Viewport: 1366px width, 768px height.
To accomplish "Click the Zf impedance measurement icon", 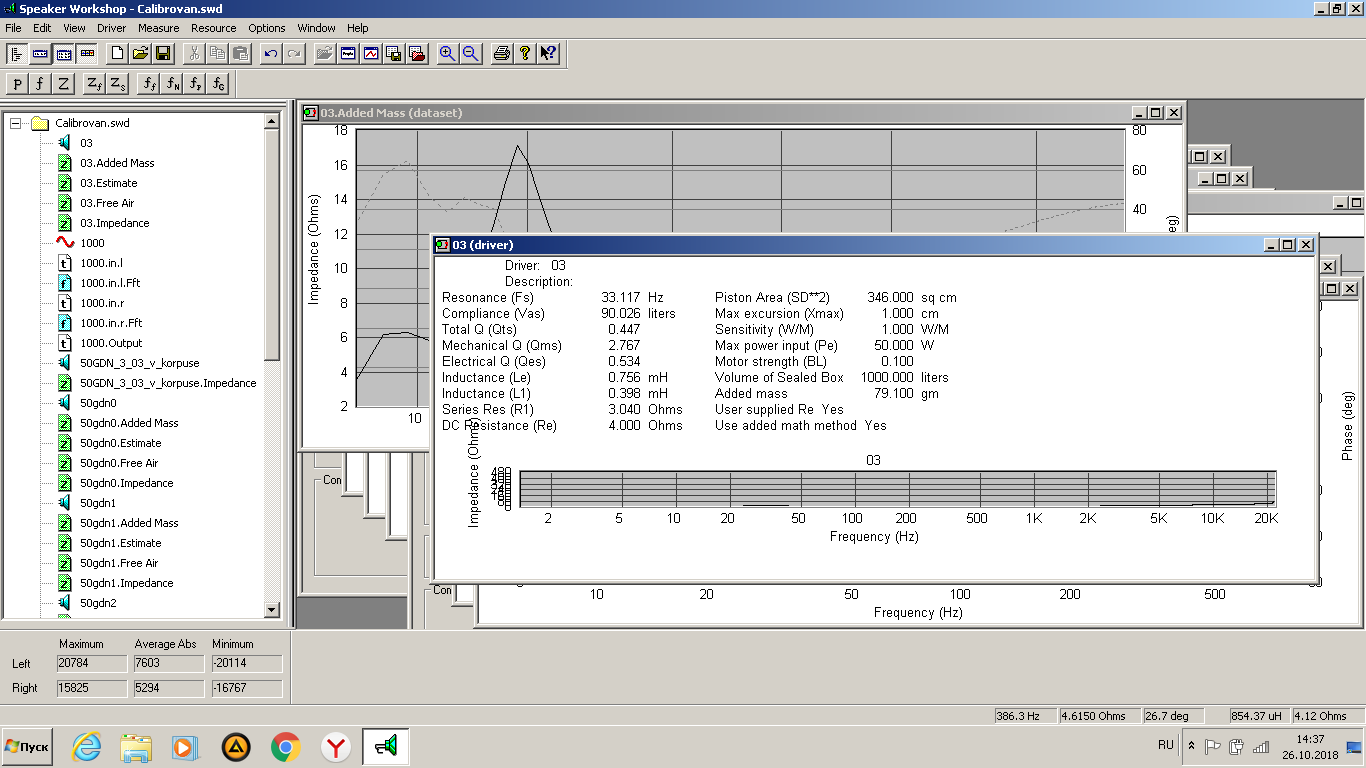I will (x=93, y=84).
